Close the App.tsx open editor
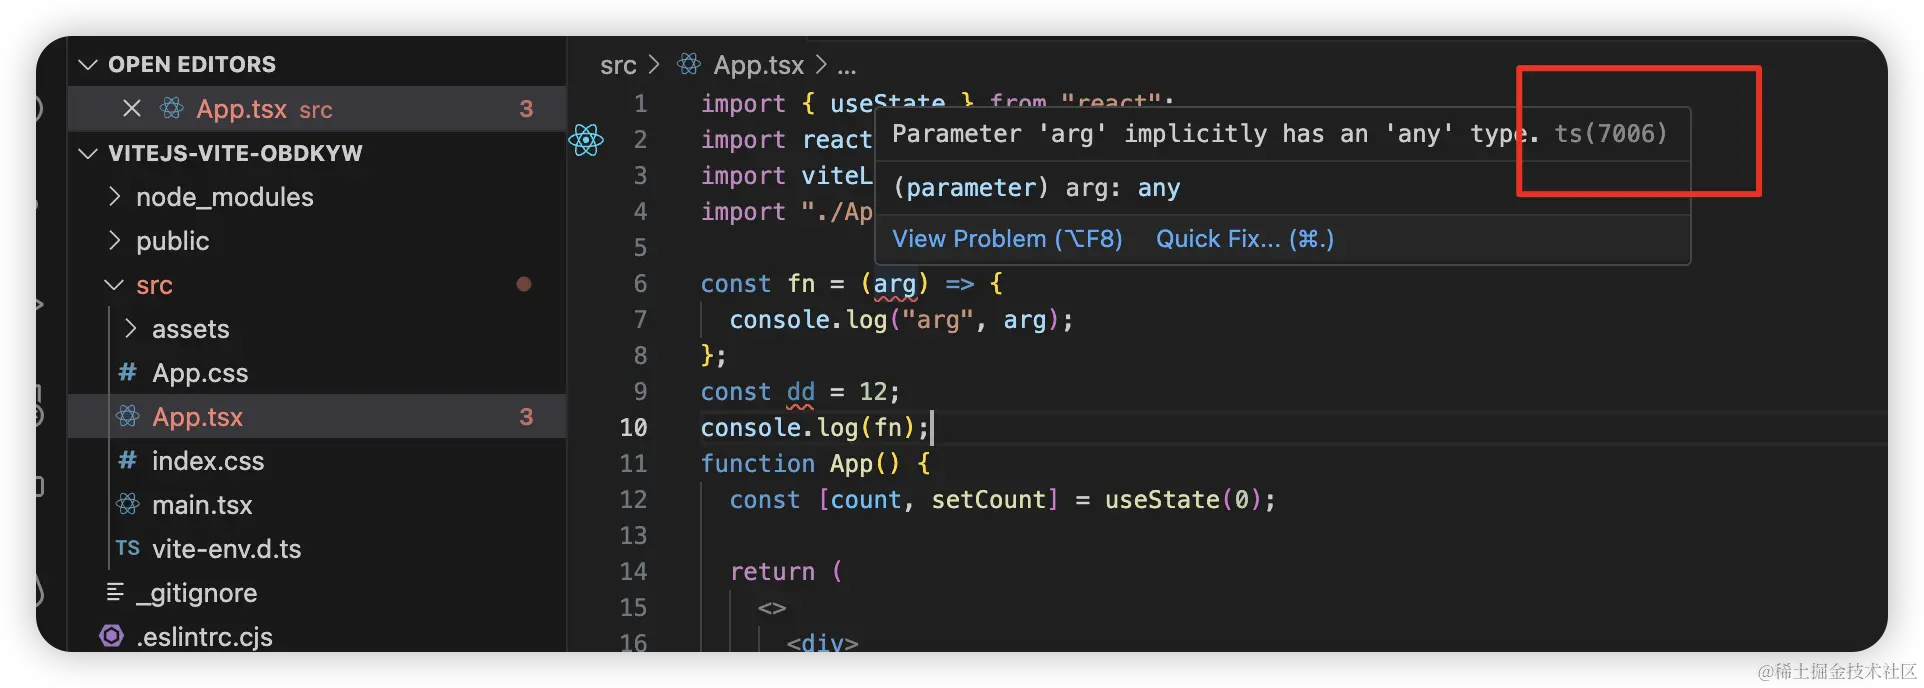 (131, 108)
